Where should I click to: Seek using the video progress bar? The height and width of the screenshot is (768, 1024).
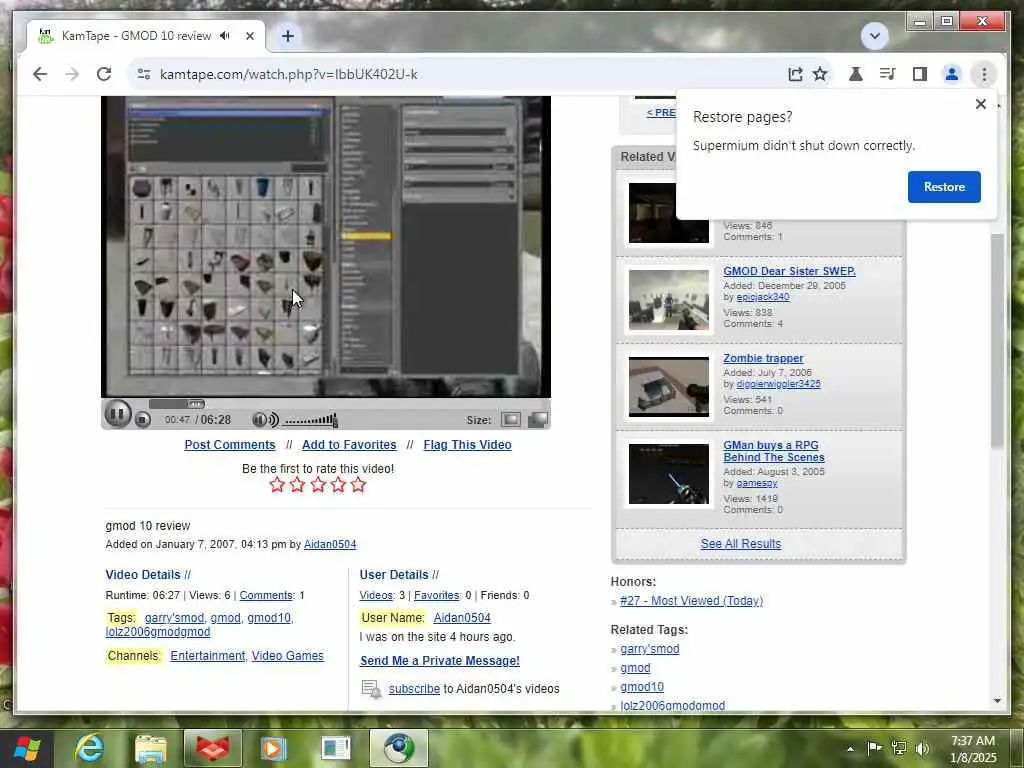(177, 404)
